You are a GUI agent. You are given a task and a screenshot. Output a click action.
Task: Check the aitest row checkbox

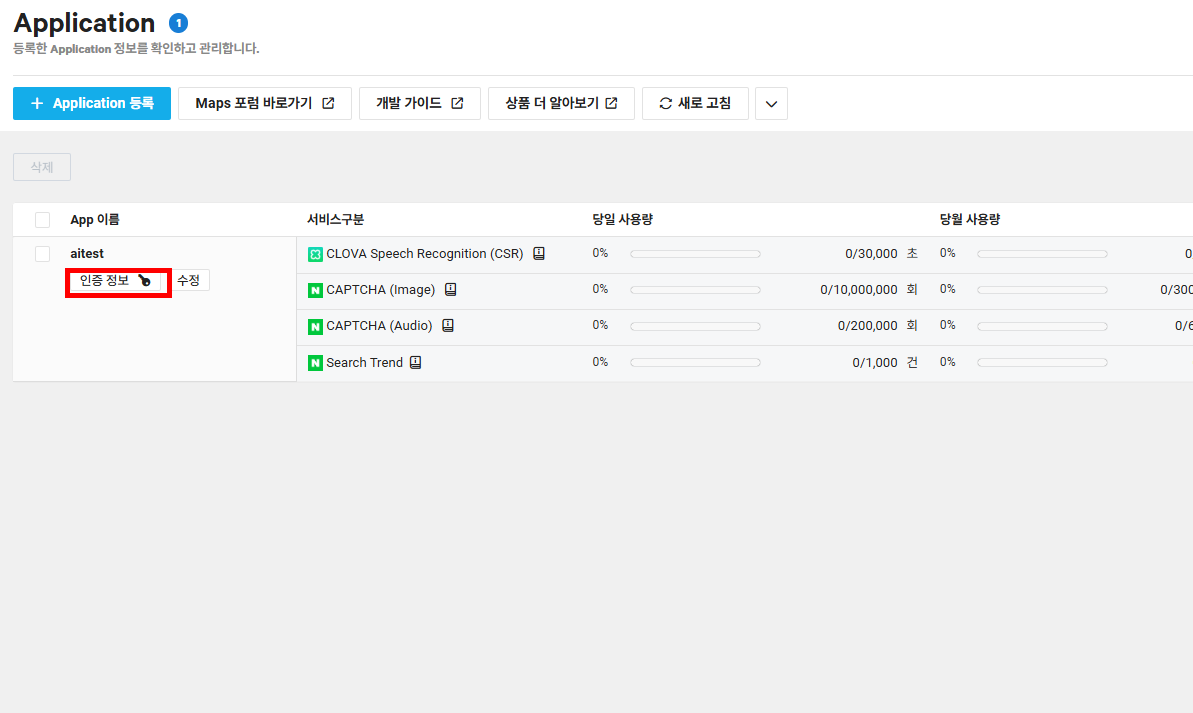[x=43, y=254]
